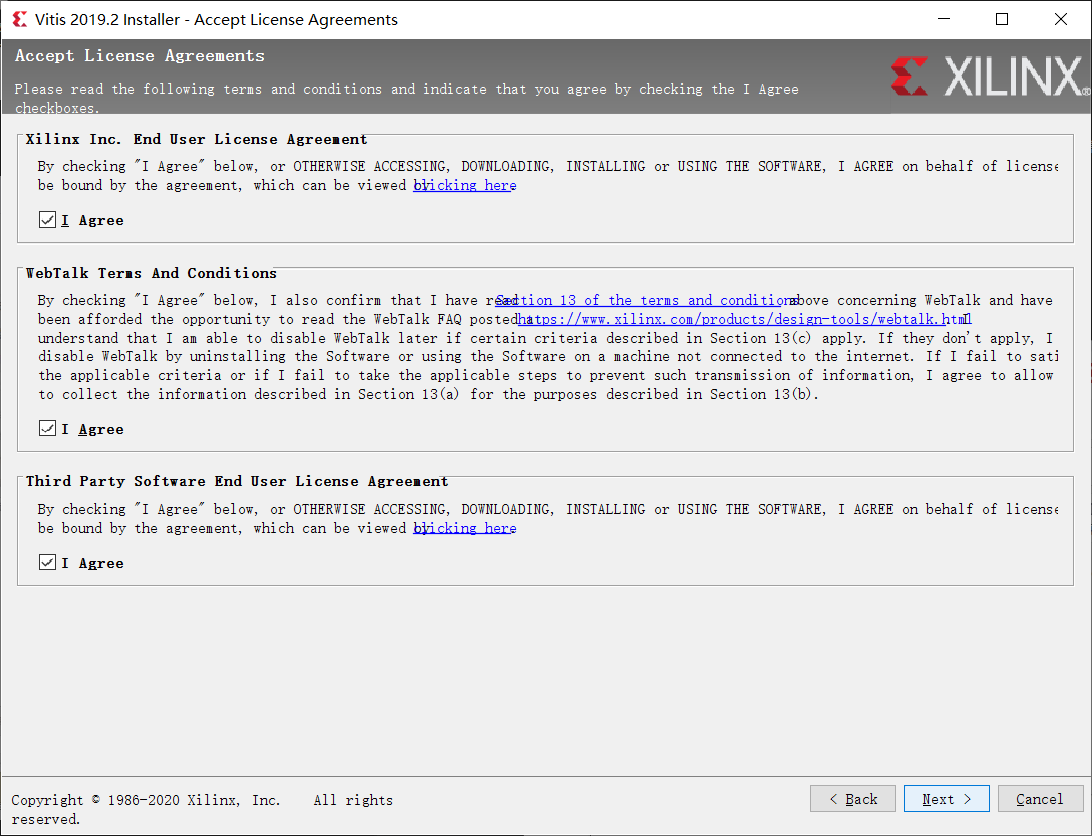
Task: Maximize the installer window
Action: click(1002, 19)
